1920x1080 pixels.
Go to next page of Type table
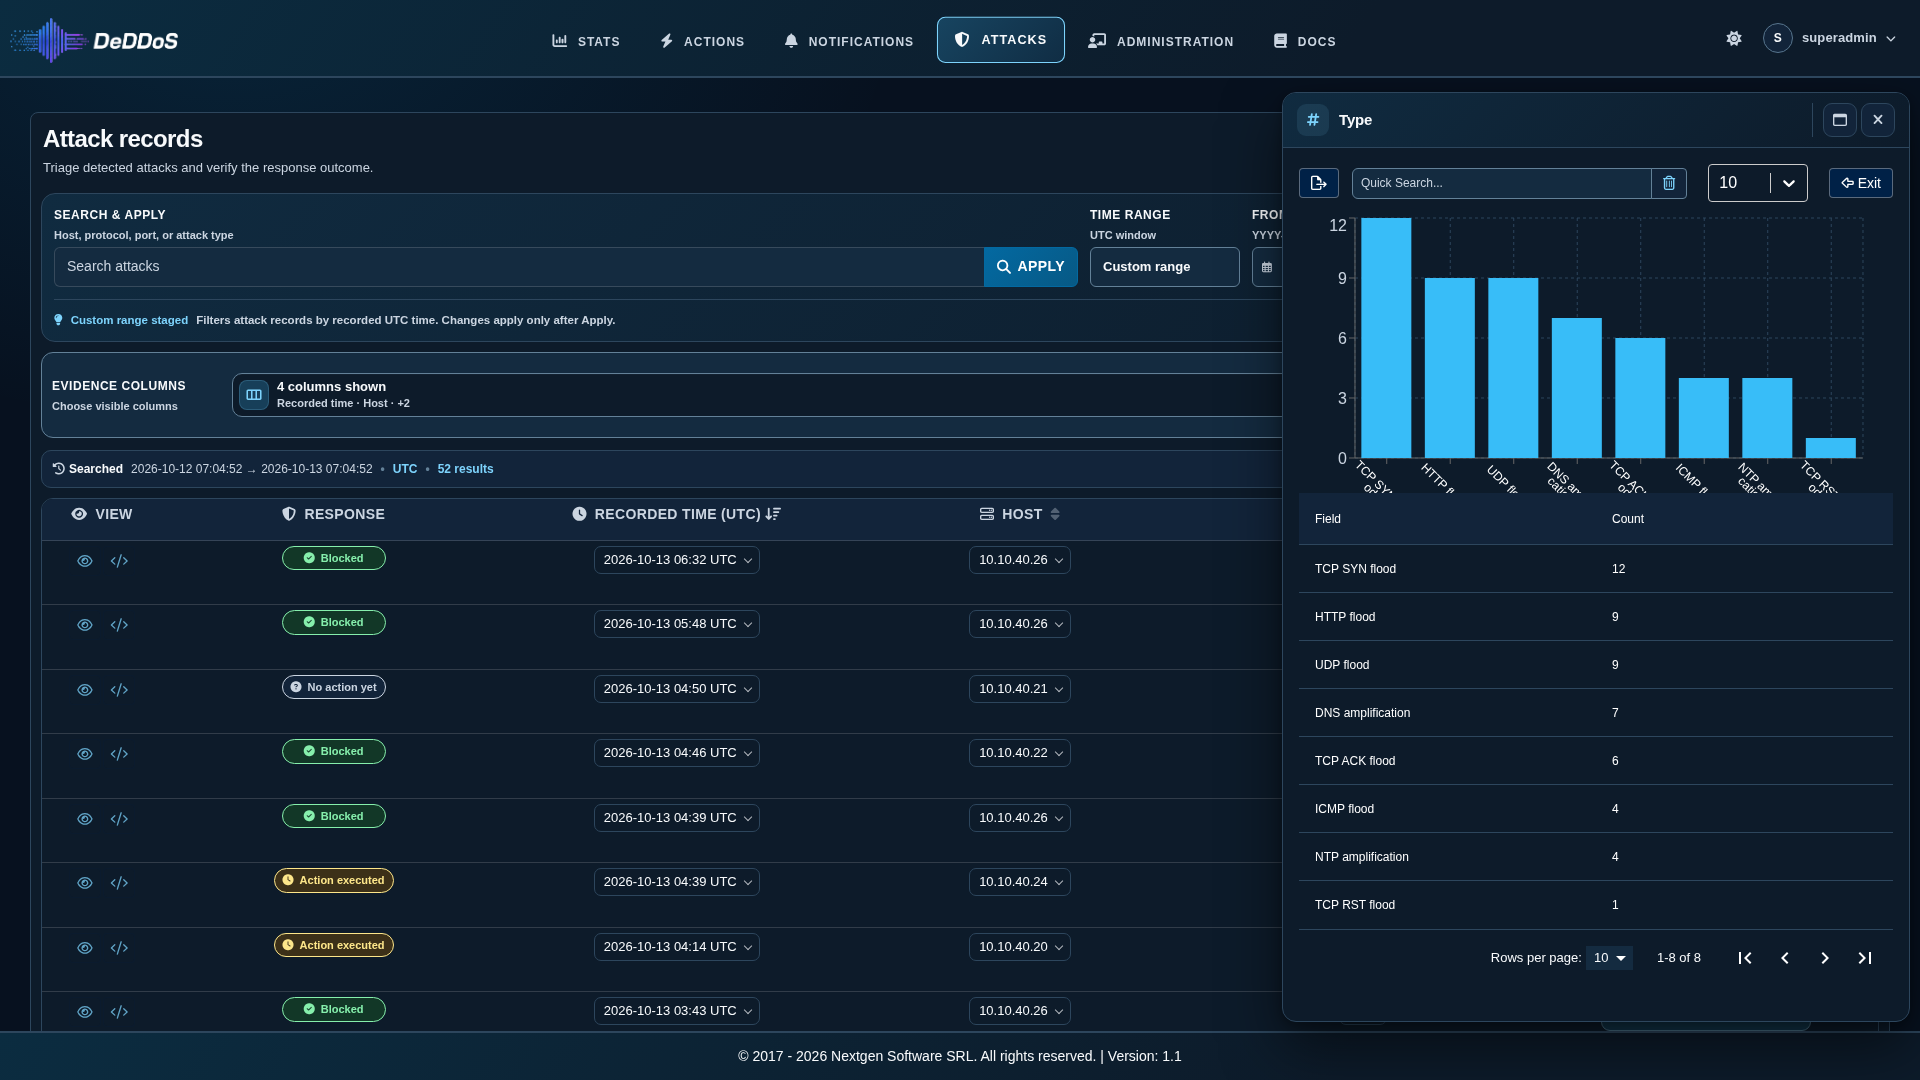1825,958
